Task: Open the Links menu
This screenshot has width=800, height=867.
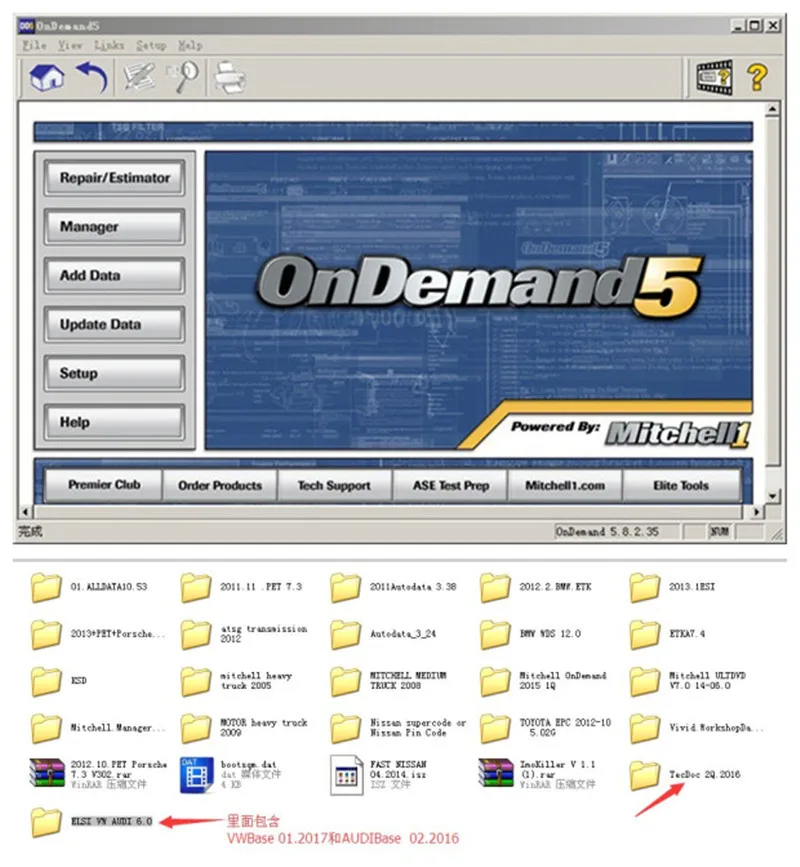Action: pyautogui.click(x=109, y=45)
